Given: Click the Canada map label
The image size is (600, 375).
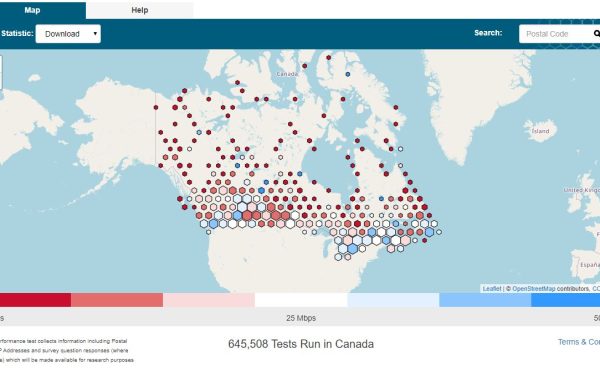Looking at the screenshot, I should pyautogui.click(x=287, y=74).
